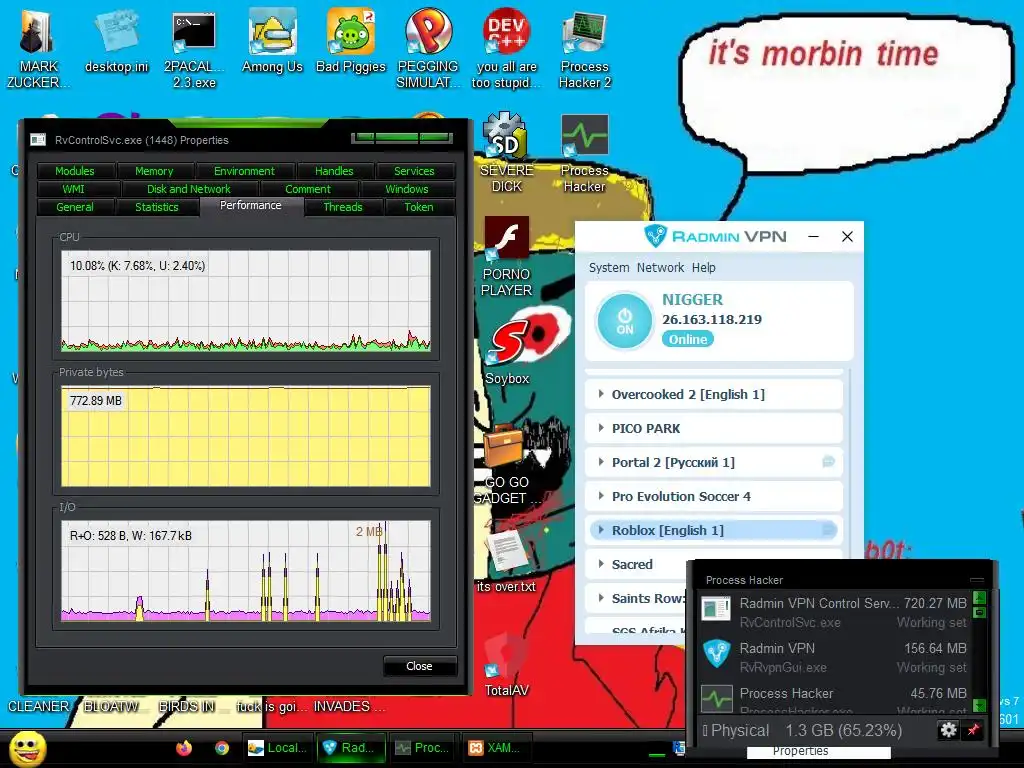
Task: Open the Network menu in Radmin VPN
Action: pyautogui.click(x=660, y=268)
